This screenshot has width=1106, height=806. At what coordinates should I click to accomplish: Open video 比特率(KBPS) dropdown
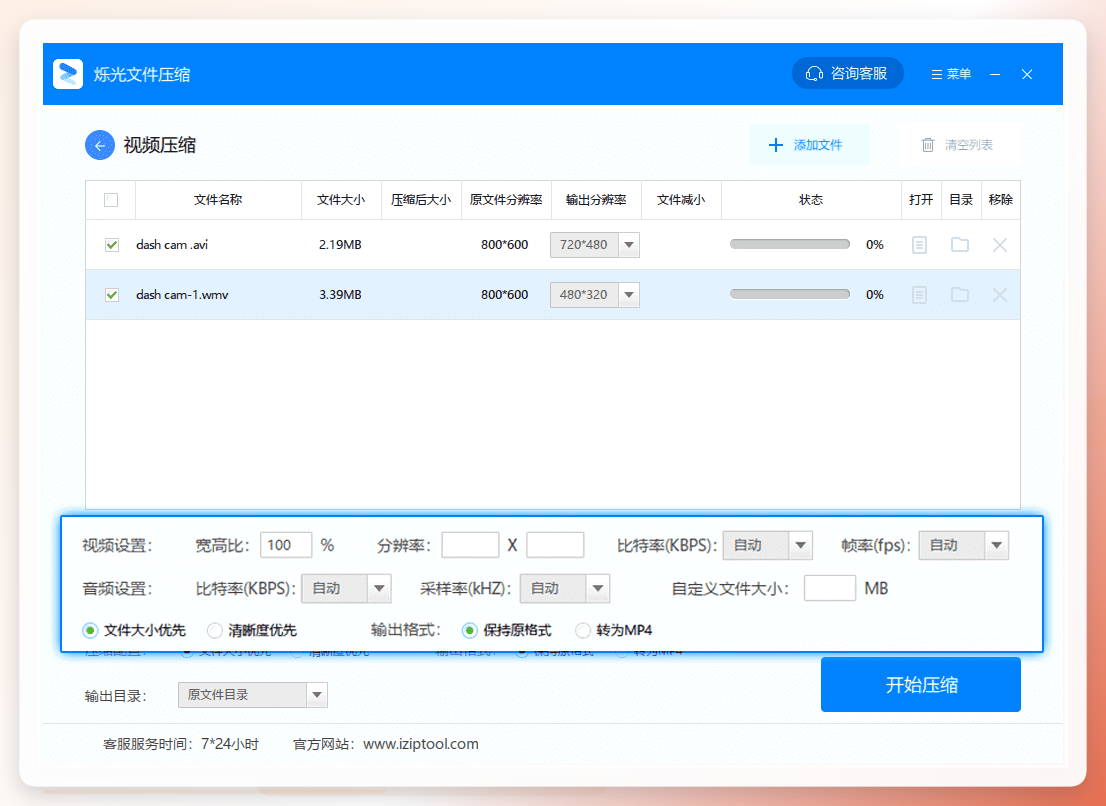click(x=767, y=545)
